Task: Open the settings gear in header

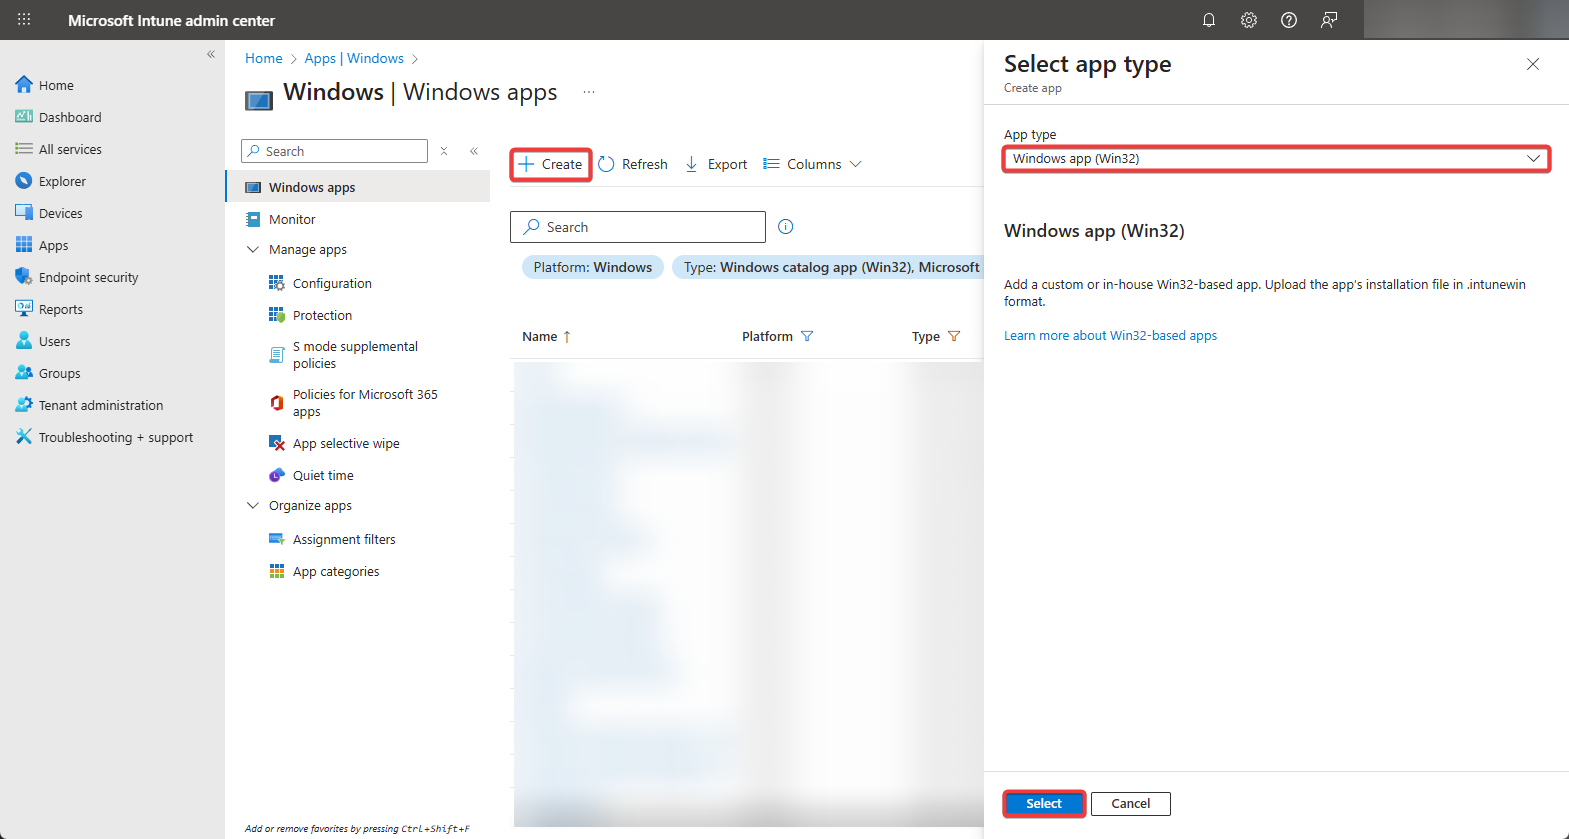Action: 1248,20
